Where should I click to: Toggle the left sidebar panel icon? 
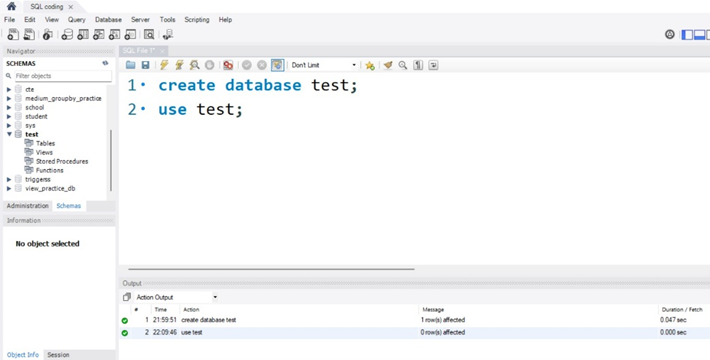tap(687, 34)
